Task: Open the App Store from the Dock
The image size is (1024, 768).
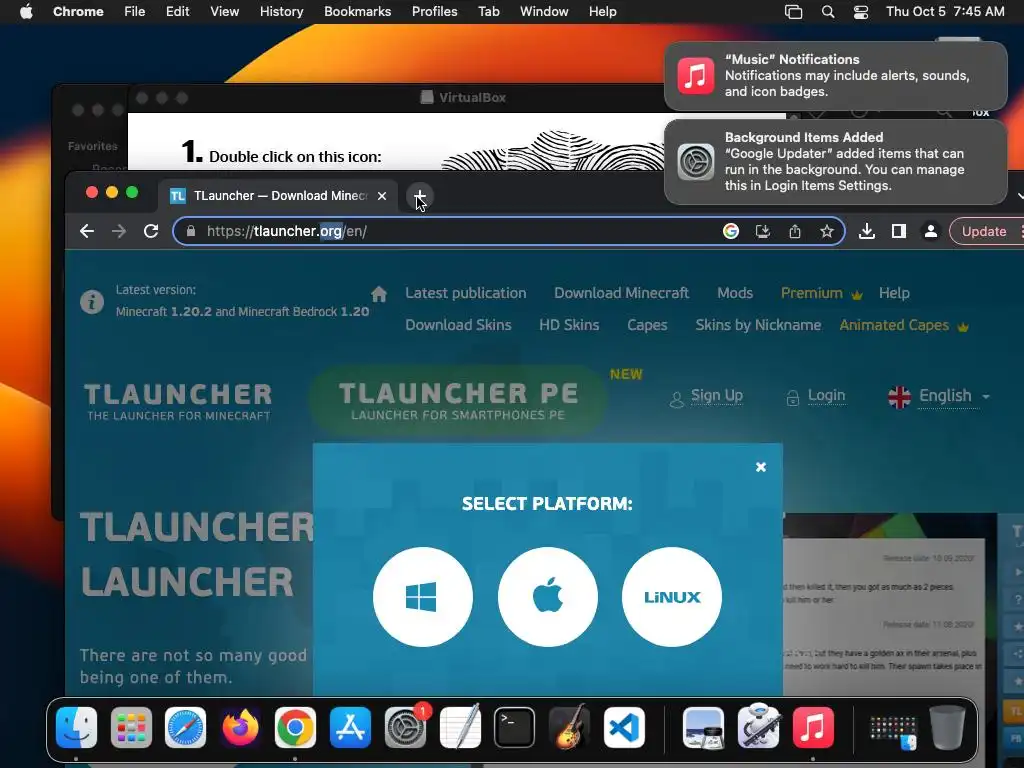Action: (350, 728)
